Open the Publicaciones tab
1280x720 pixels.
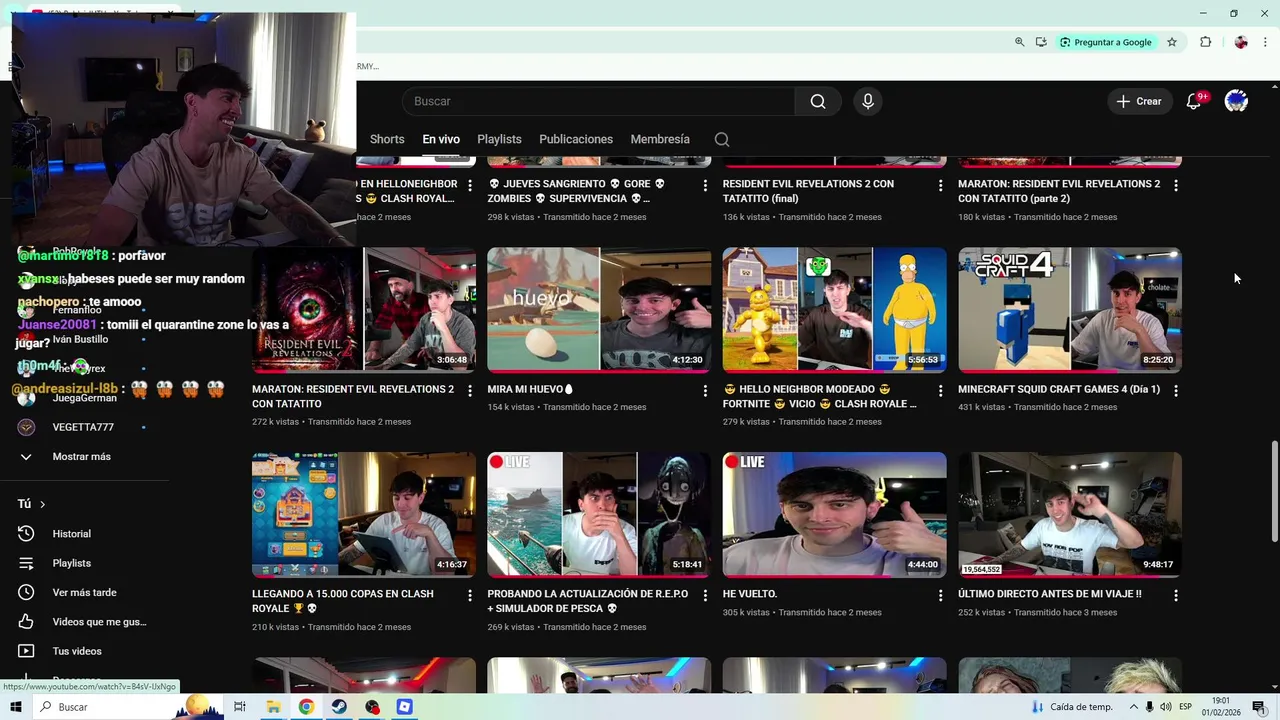(576, 139)
